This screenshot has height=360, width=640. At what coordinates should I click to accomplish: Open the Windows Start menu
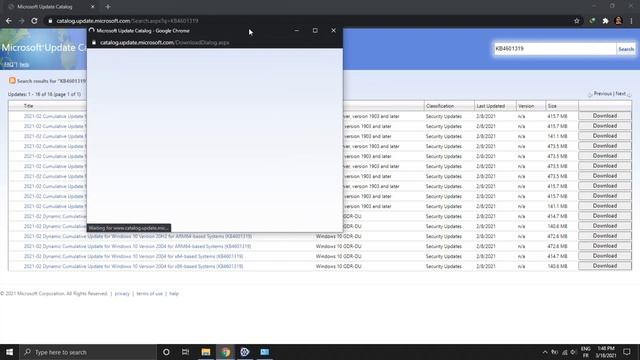point(9,352)
